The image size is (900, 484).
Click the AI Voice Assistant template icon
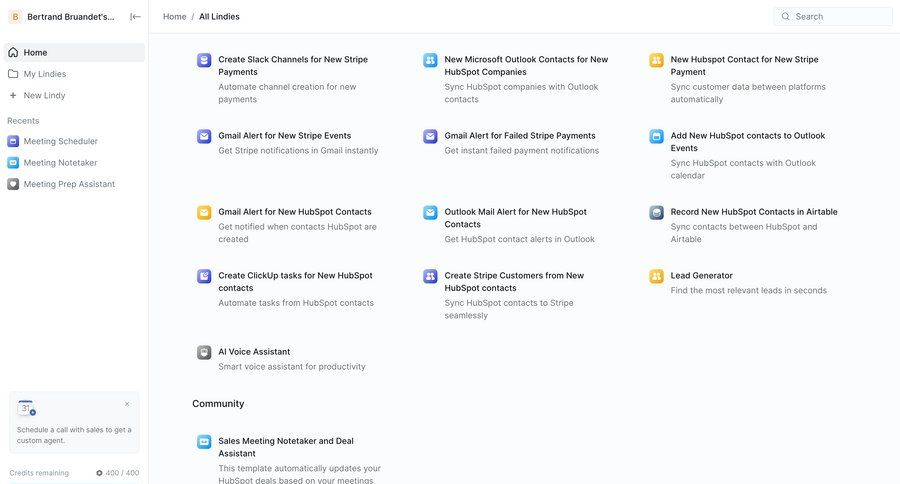pos(204,352)
